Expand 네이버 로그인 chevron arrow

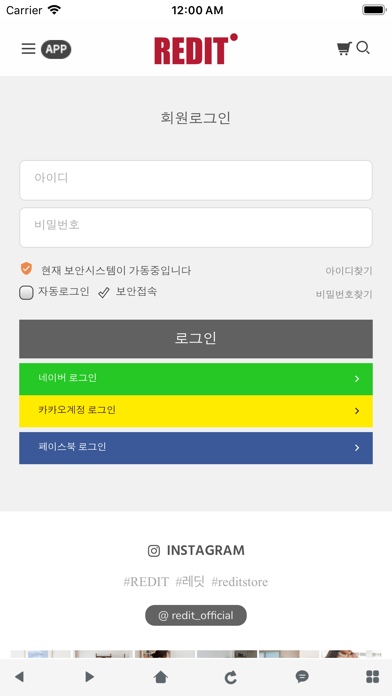pos(357,379)
